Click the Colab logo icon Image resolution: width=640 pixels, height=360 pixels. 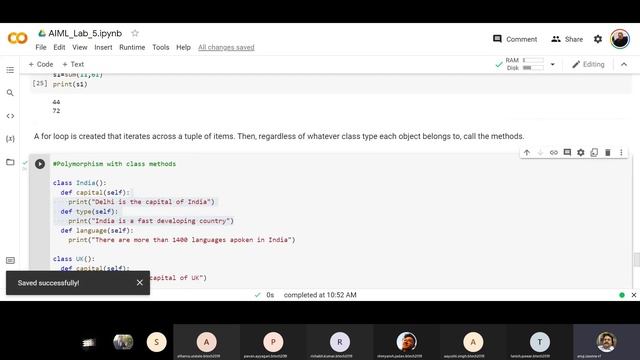pyautogui.click(x=18, y=38)
